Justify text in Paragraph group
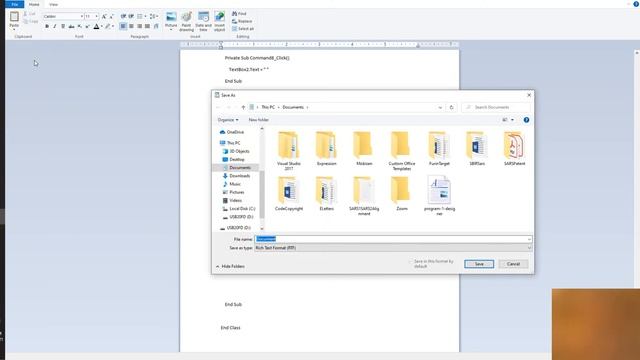Image resolution: width=640 pixels, height=360 pixels. click(x=147, y=26)
